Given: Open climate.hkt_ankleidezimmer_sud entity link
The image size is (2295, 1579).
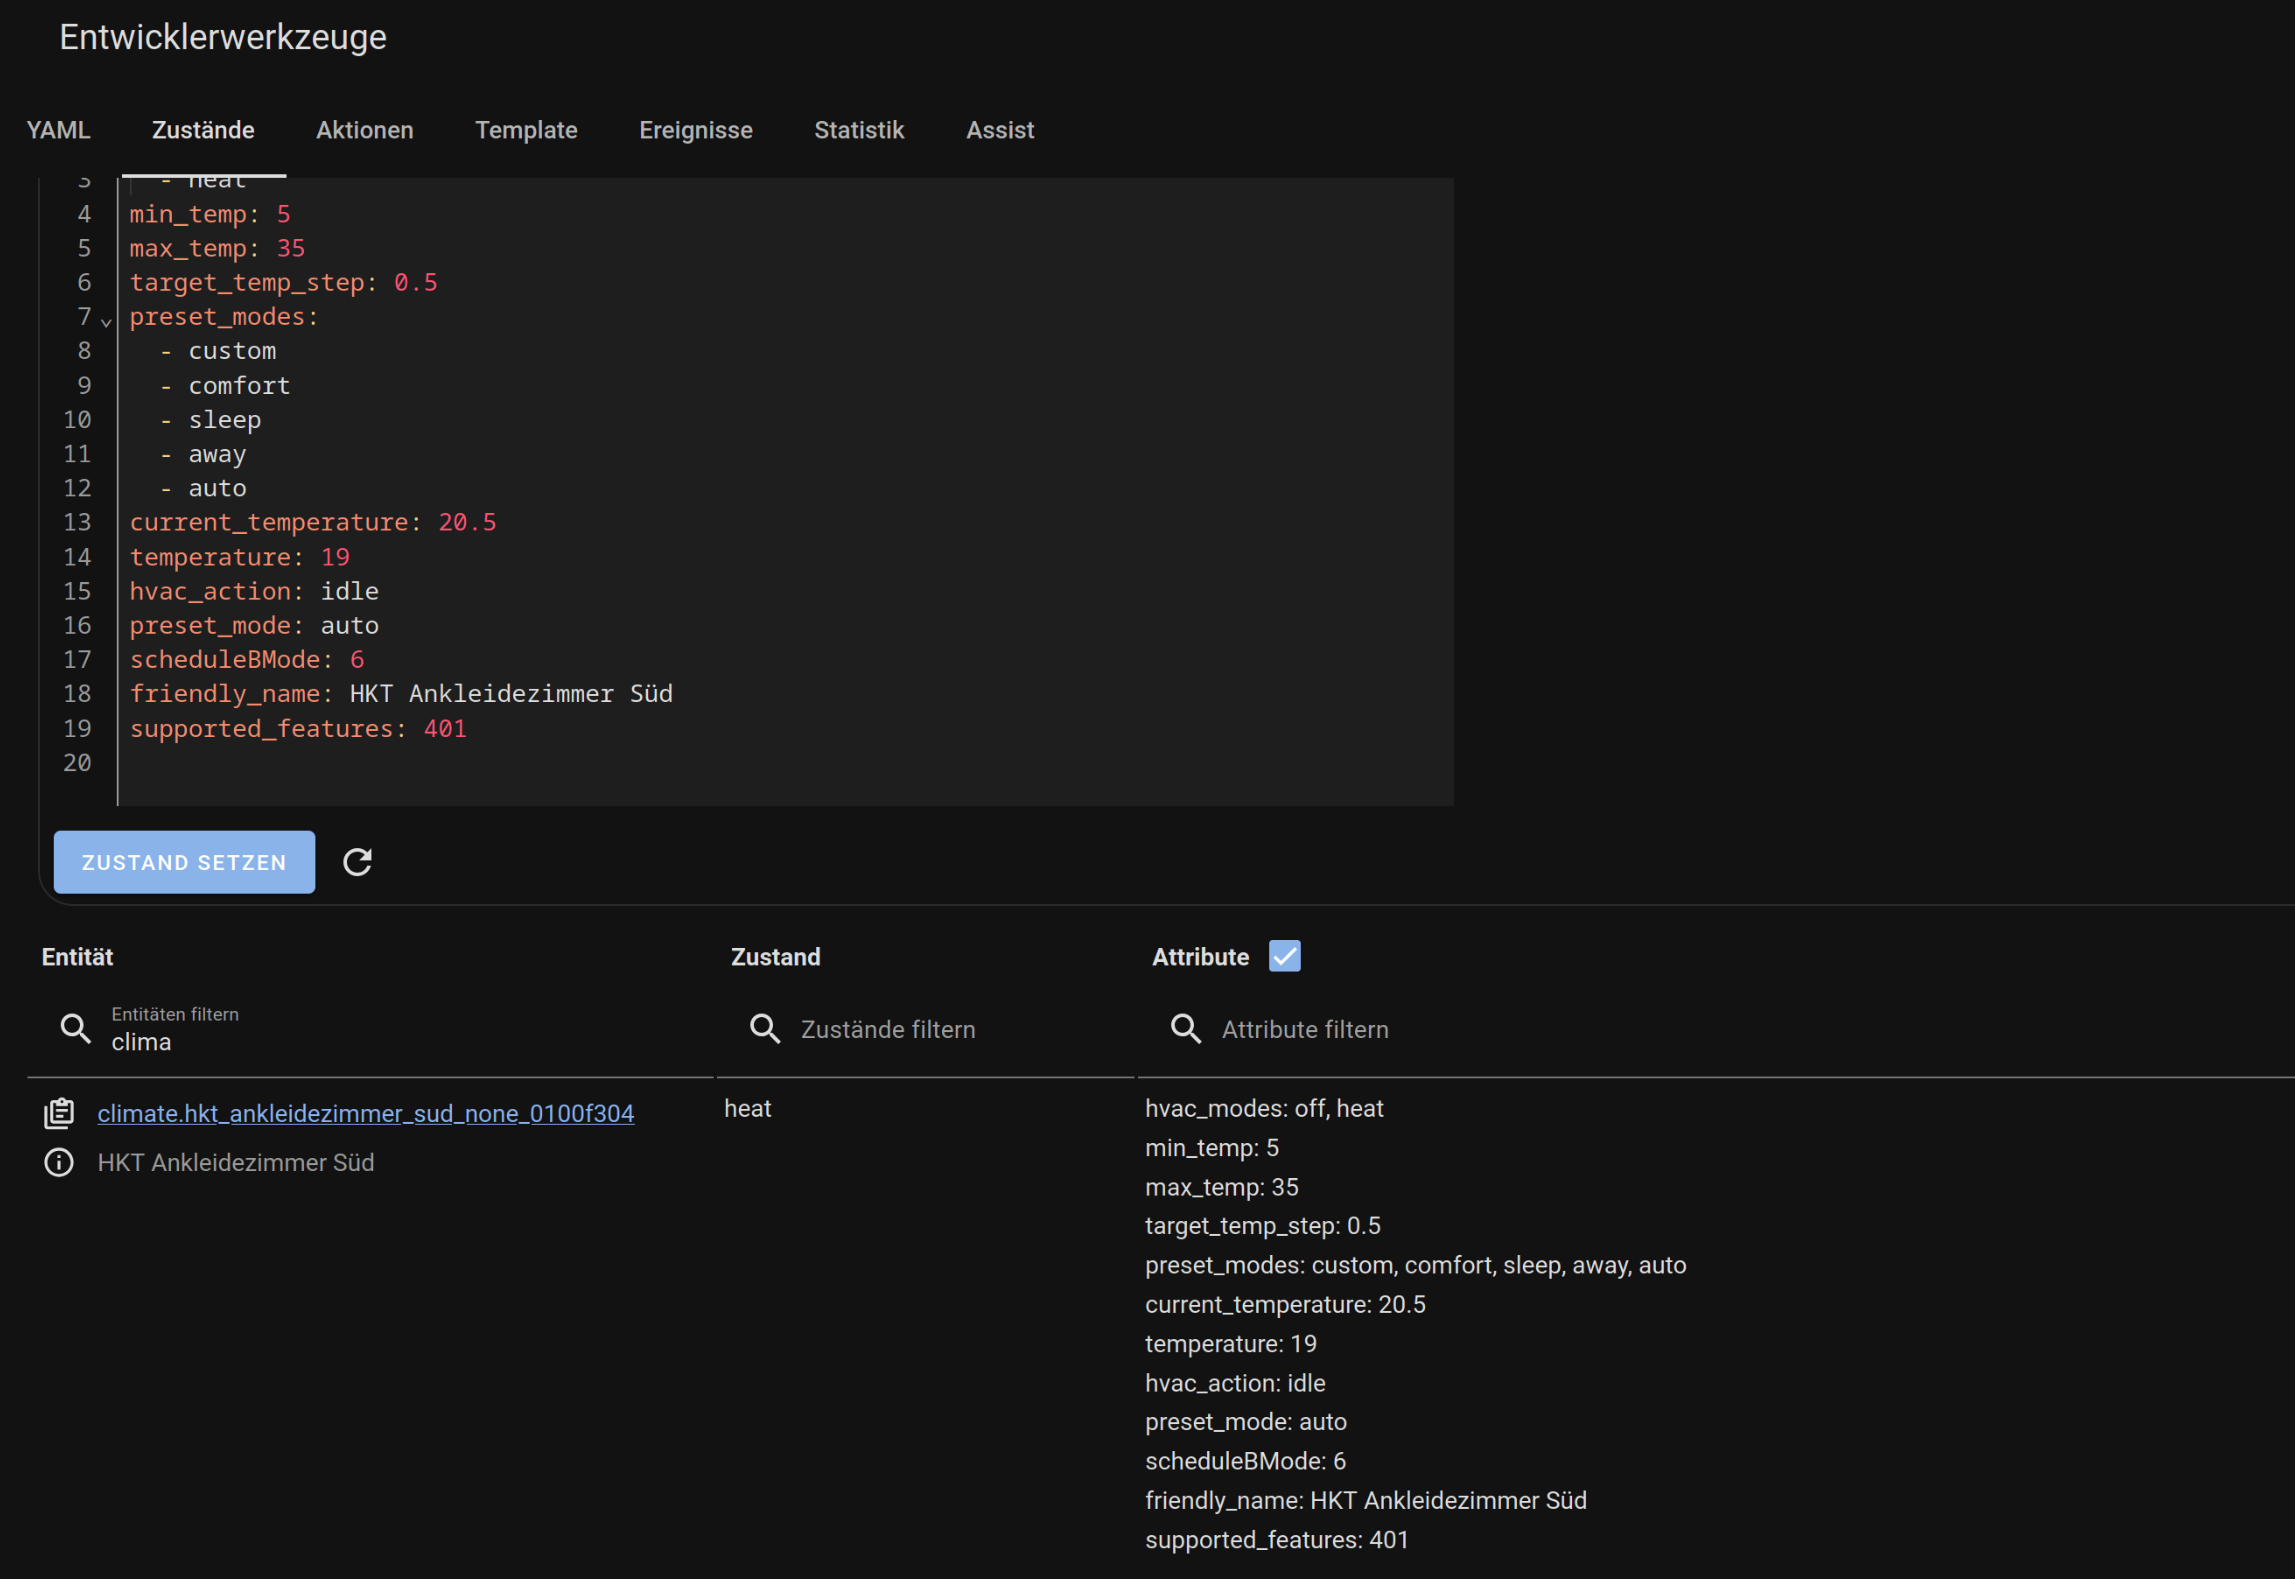Looking at the screenshot, I should [x=365, y=1113].
